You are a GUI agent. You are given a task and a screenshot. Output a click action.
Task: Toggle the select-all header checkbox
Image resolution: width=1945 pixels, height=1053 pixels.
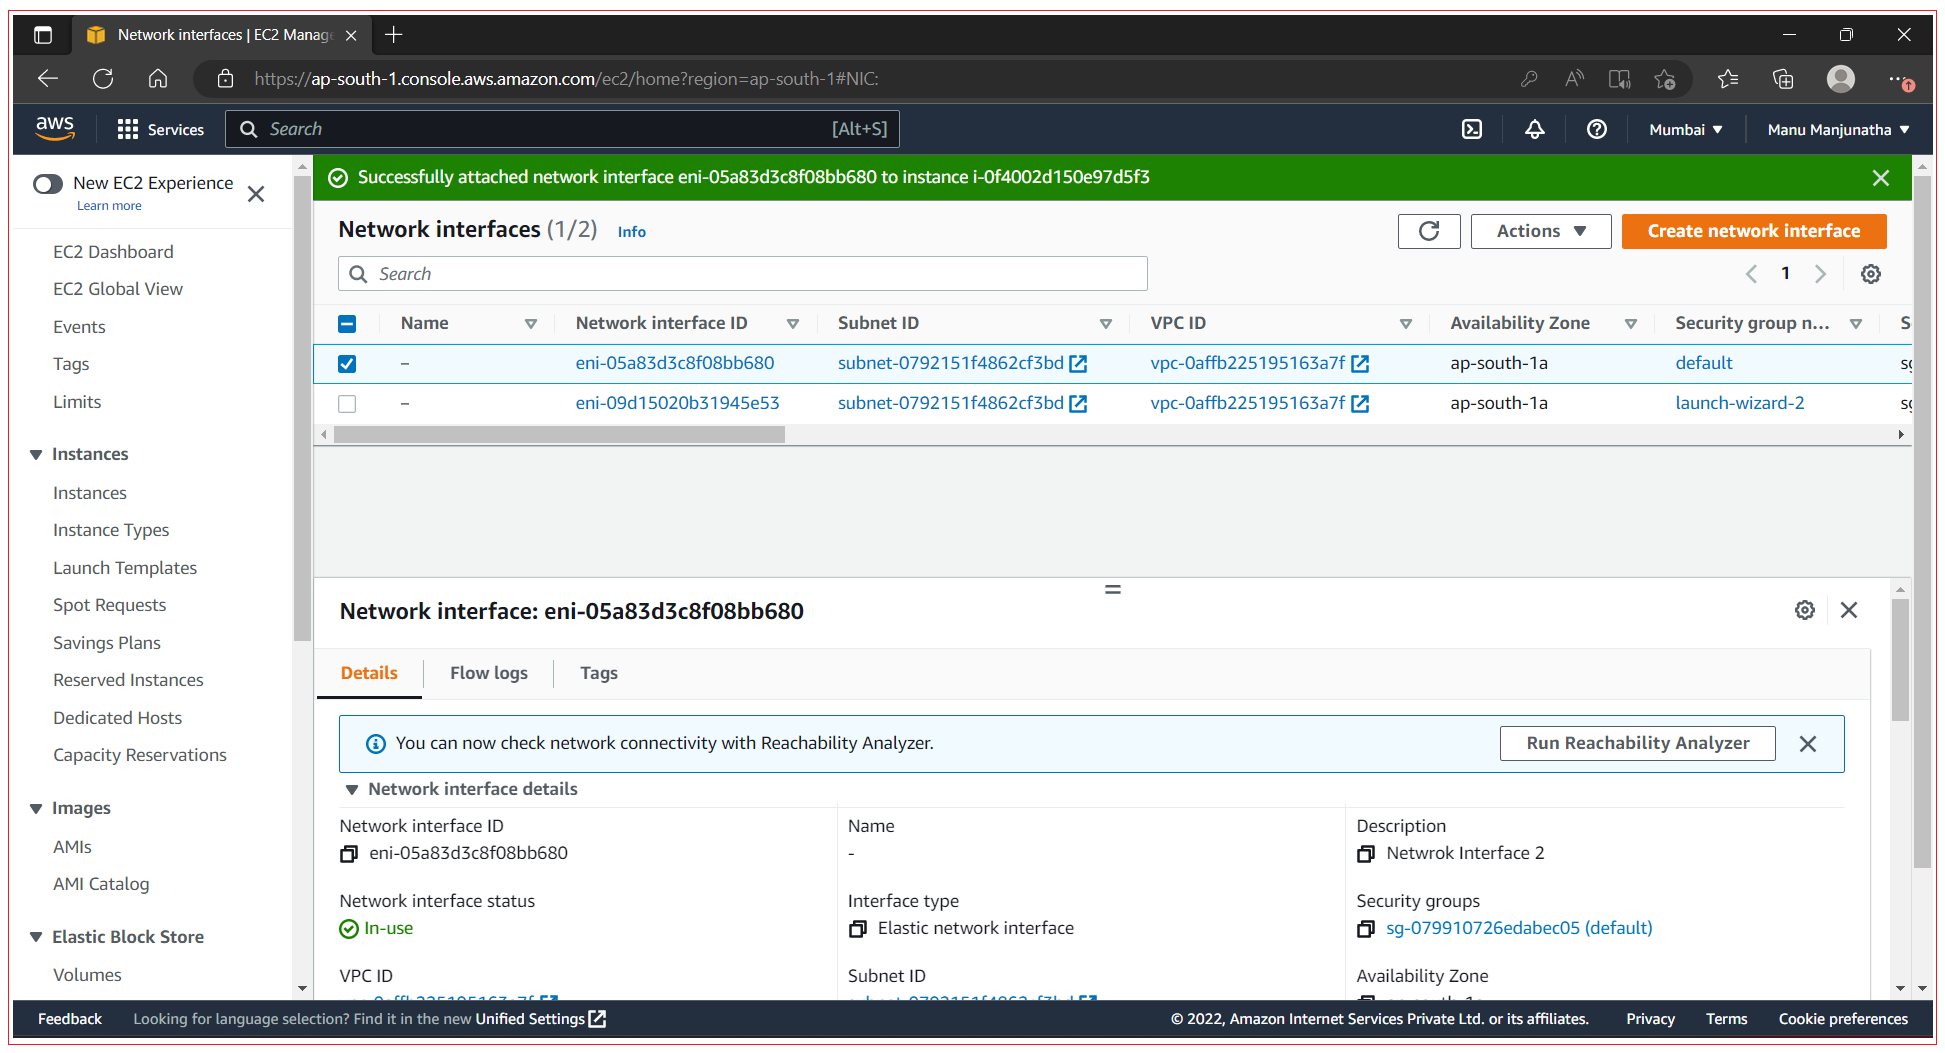[x=347, y=324]
